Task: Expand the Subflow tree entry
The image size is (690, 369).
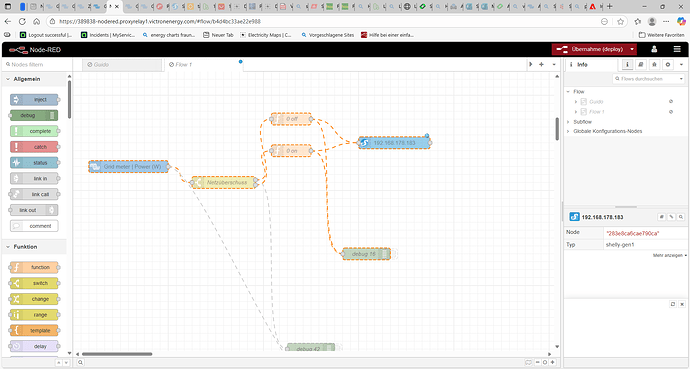Action: coord(568,122)
